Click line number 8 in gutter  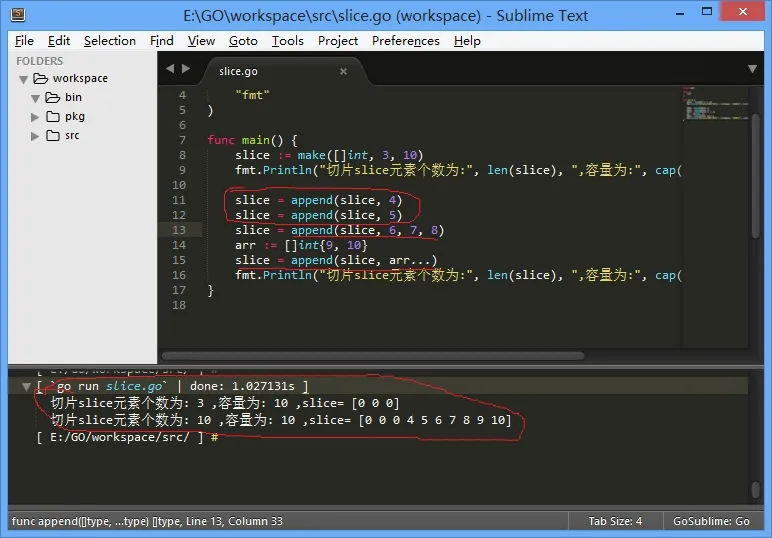click(182, 155)
